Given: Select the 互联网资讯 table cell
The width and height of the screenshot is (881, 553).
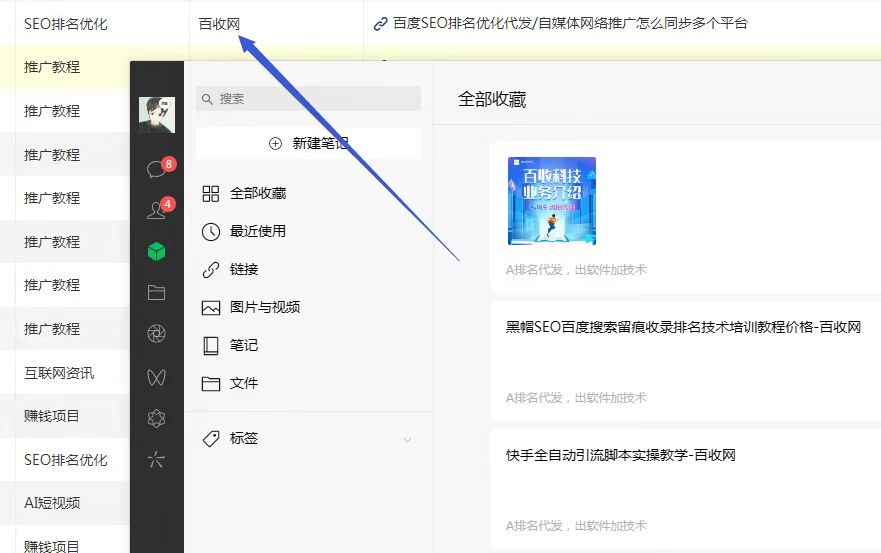Looking at the screenshot, I should (x=59, y=373).
